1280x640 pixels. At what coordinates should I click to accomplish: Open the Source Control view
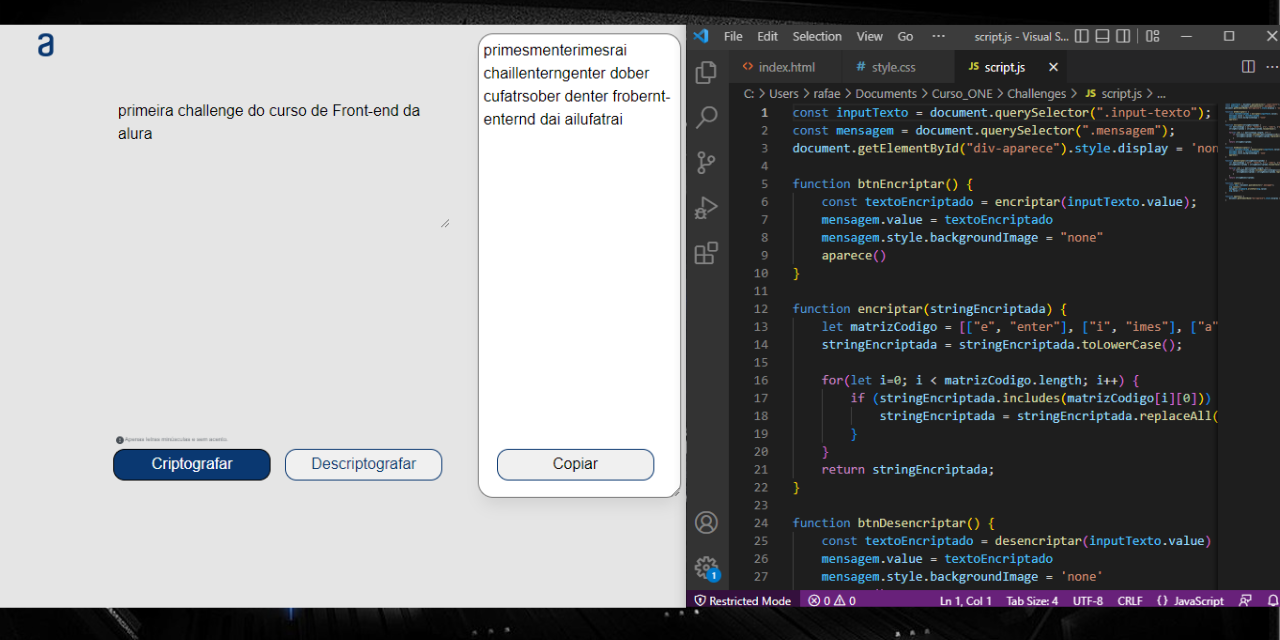[706, 162]
